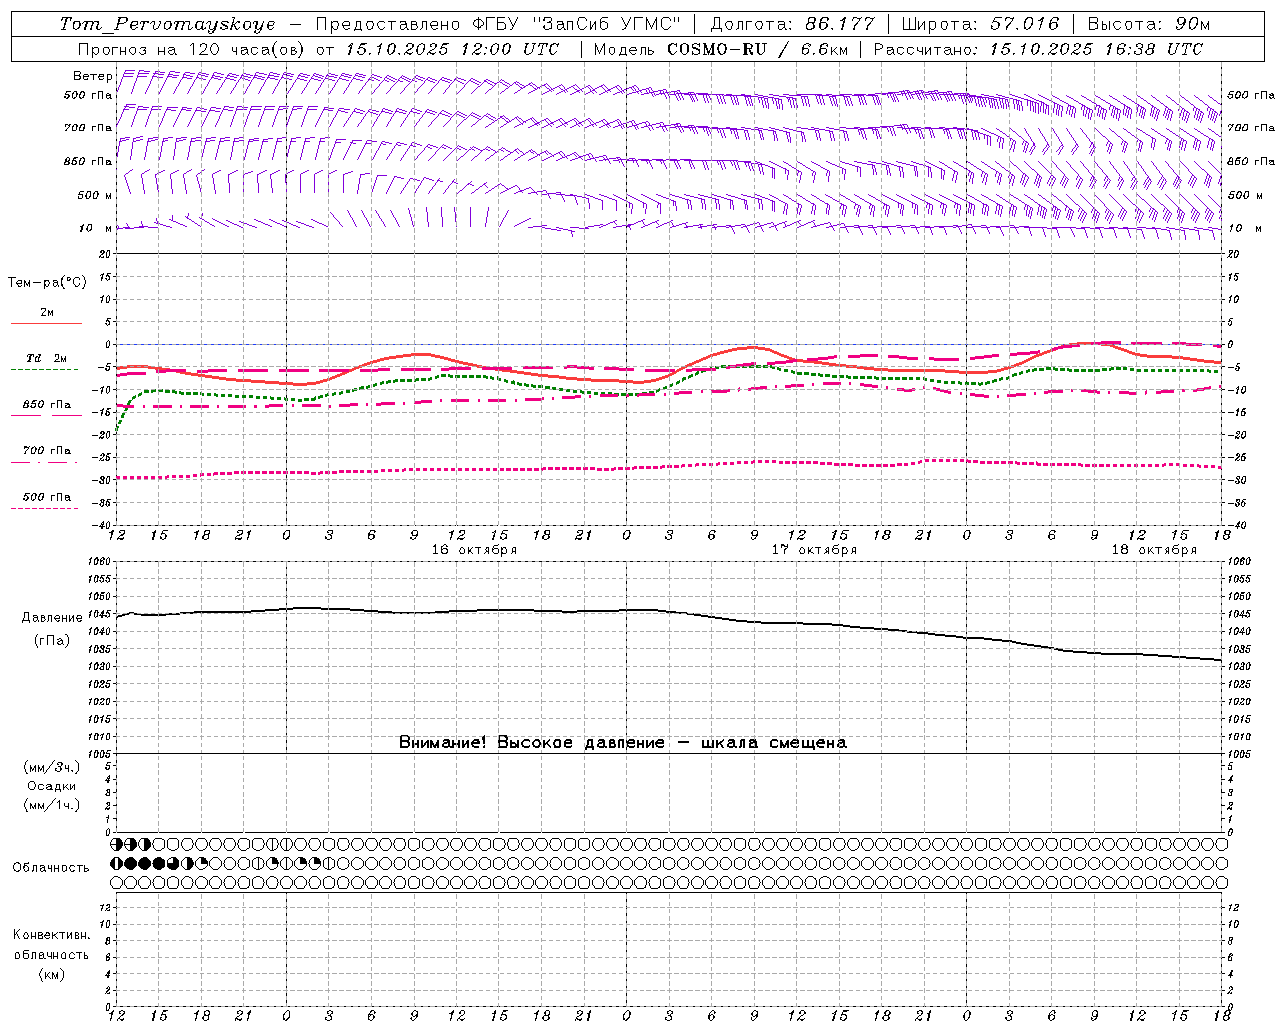Select the "Облачность" cloudiness label
Screen dimensions: 1280x1024
click(x=51, y=867)
